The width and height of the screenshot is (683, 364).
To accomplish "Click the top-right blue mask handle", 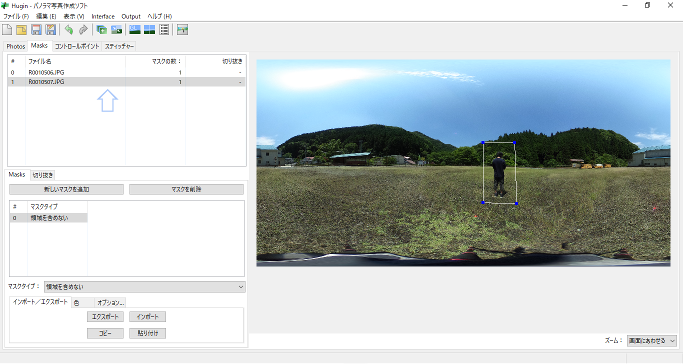I will (x=514, y=142).
